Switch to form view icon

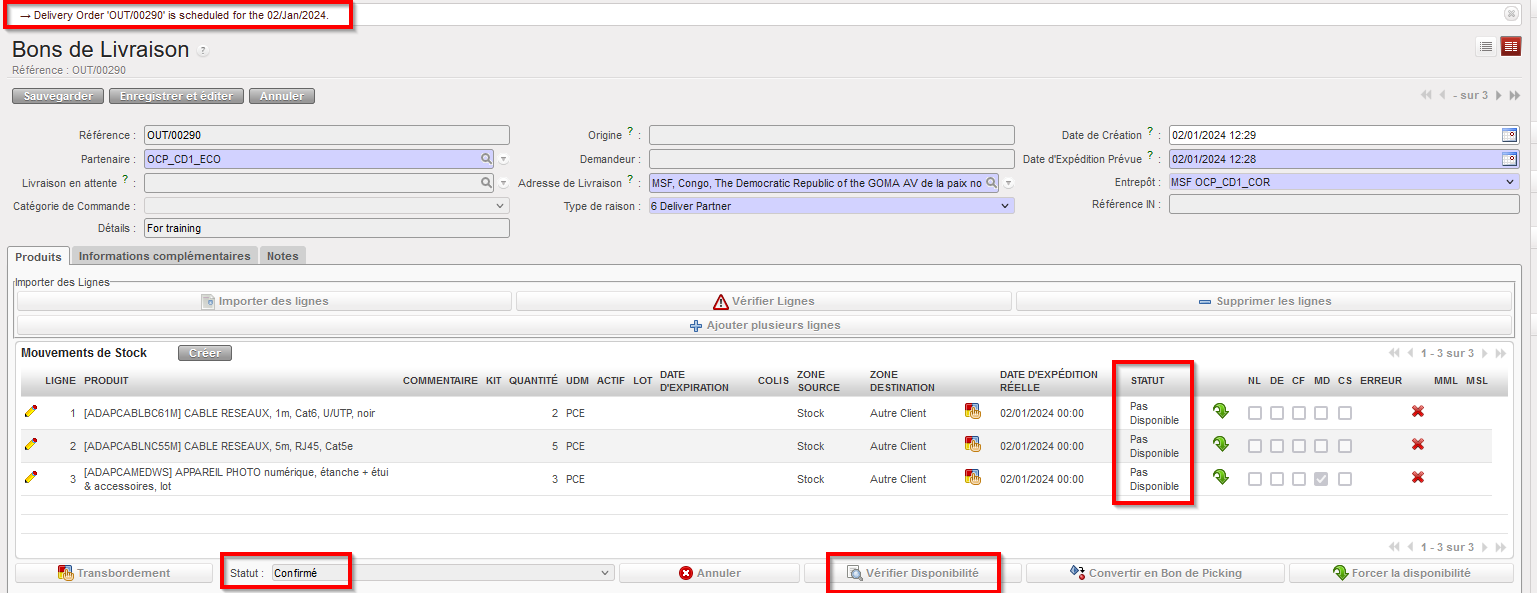click(1510, 46)
